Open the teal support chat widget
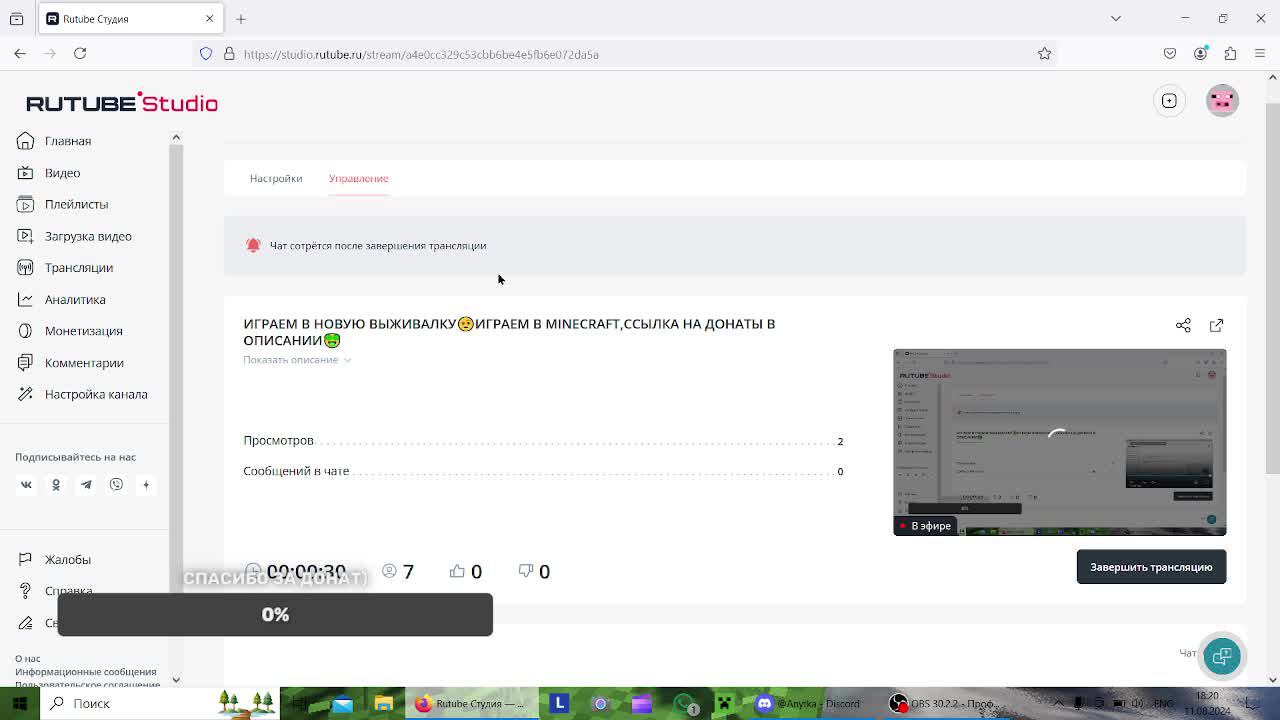This screenshot has width=1280, height=720. coord(1221,656)
